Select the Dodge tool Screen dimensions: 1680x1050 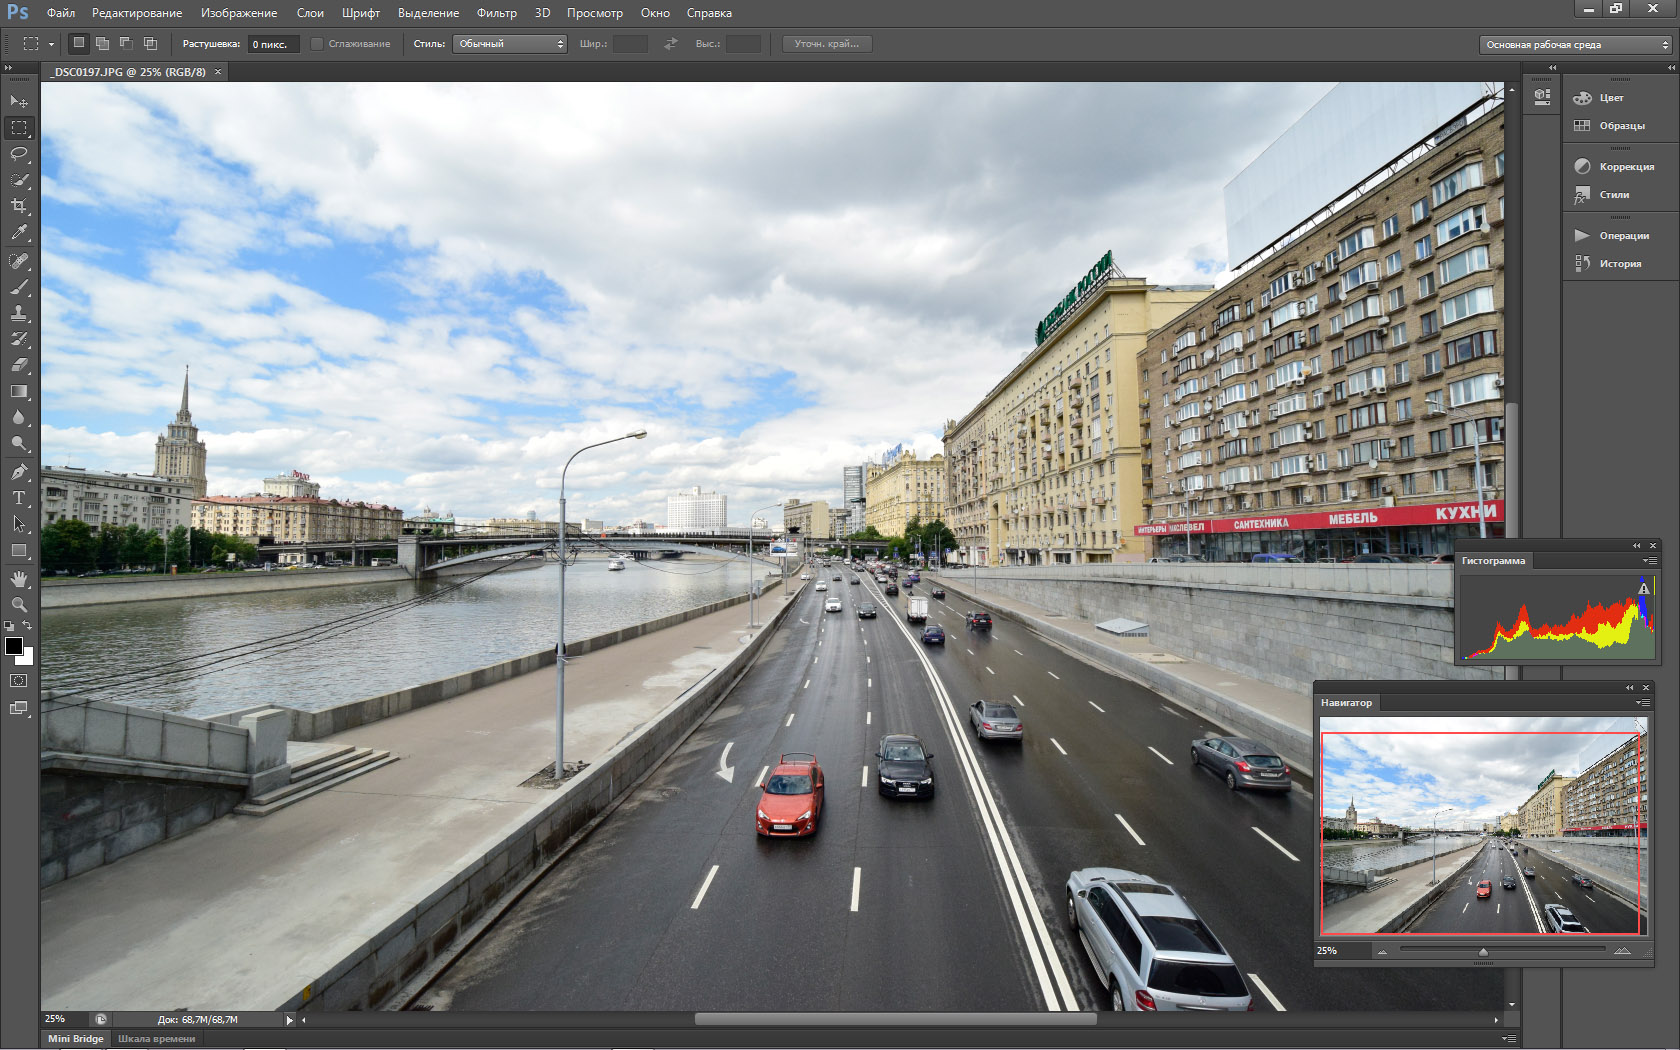coord(19,443)
